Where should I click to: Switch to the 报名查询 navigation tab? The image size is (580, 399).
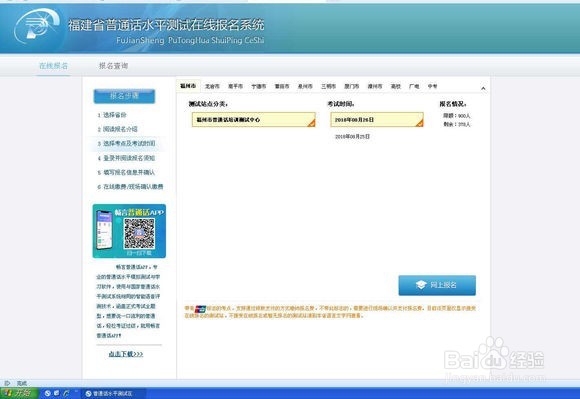[114, 66]
